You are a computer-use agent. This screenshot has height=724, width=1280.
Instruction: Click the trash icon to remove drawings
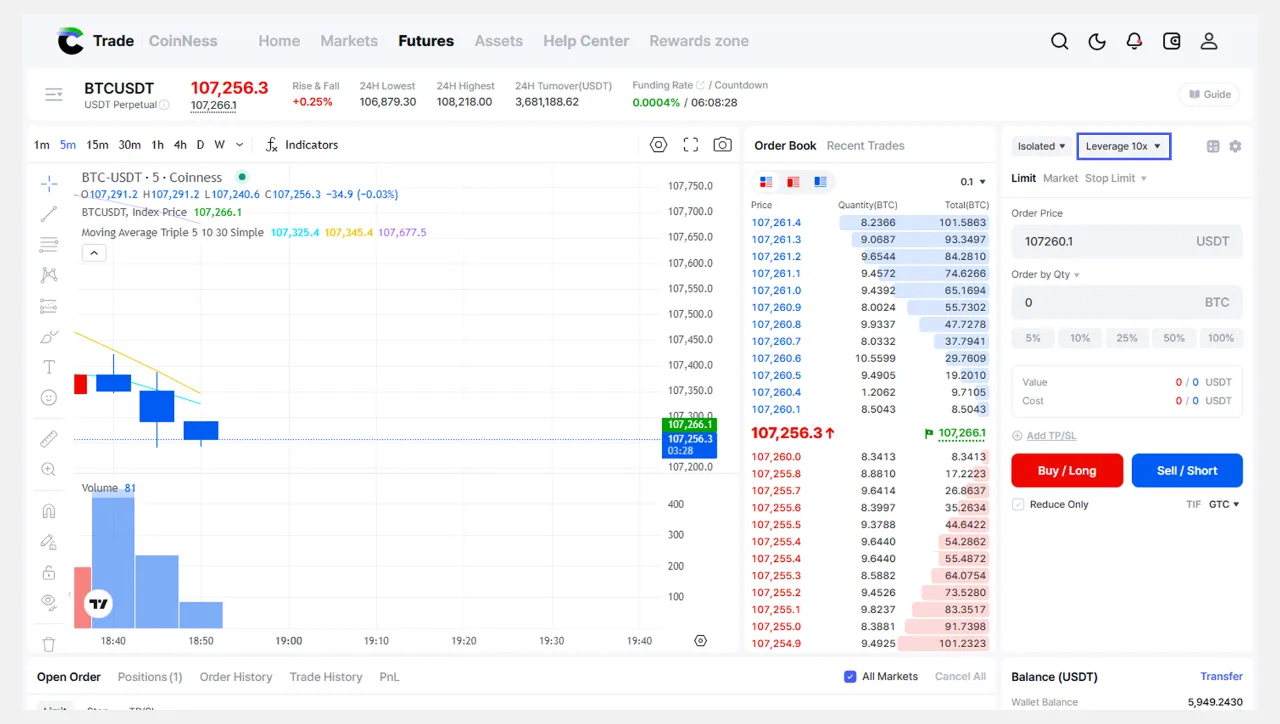pos(48,644)
